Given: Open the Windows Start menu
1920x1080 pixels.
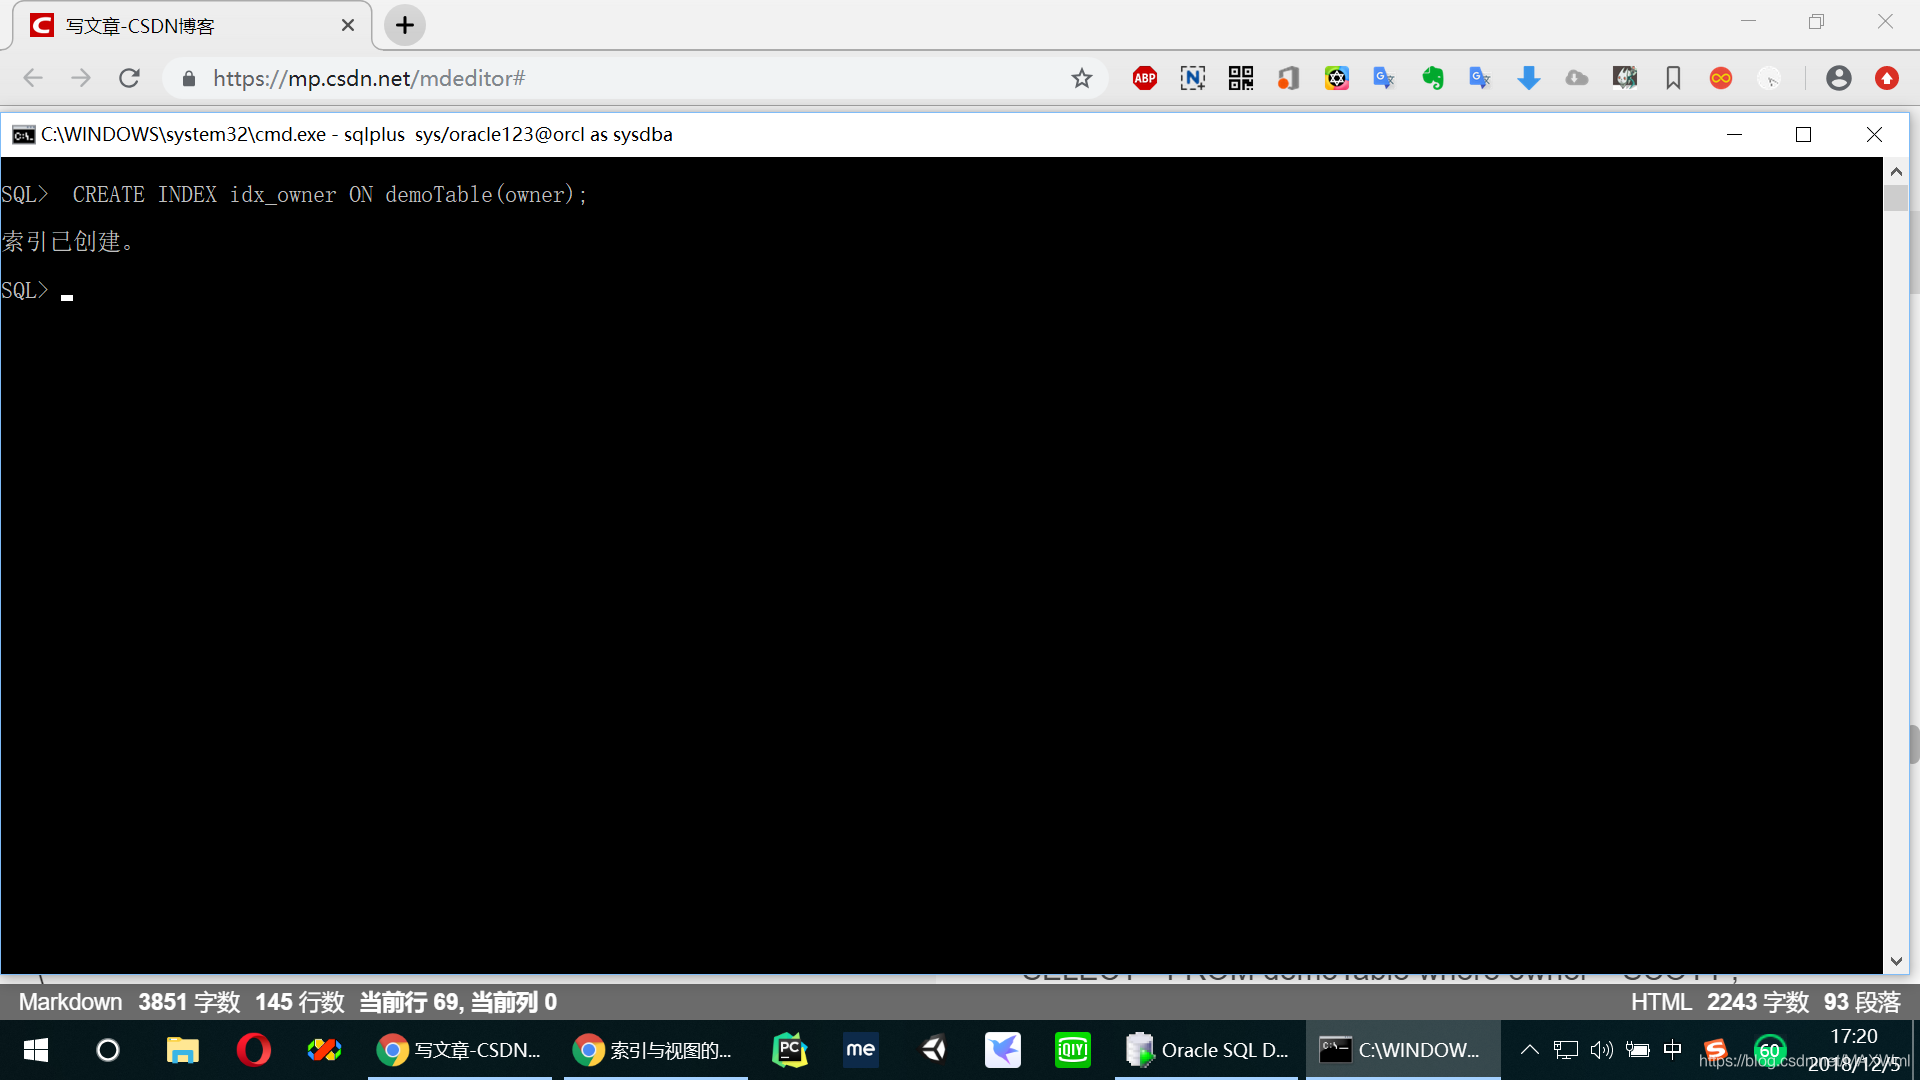Looking at the screenshot, I should coord(36,1050).
